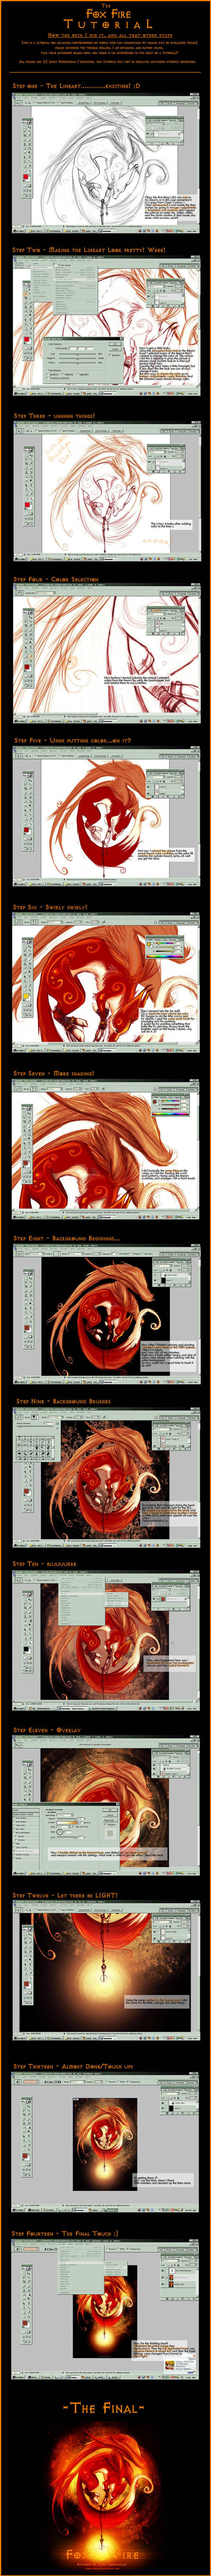Click the 'Step Four - Color Selection' heading

[56, 579]
